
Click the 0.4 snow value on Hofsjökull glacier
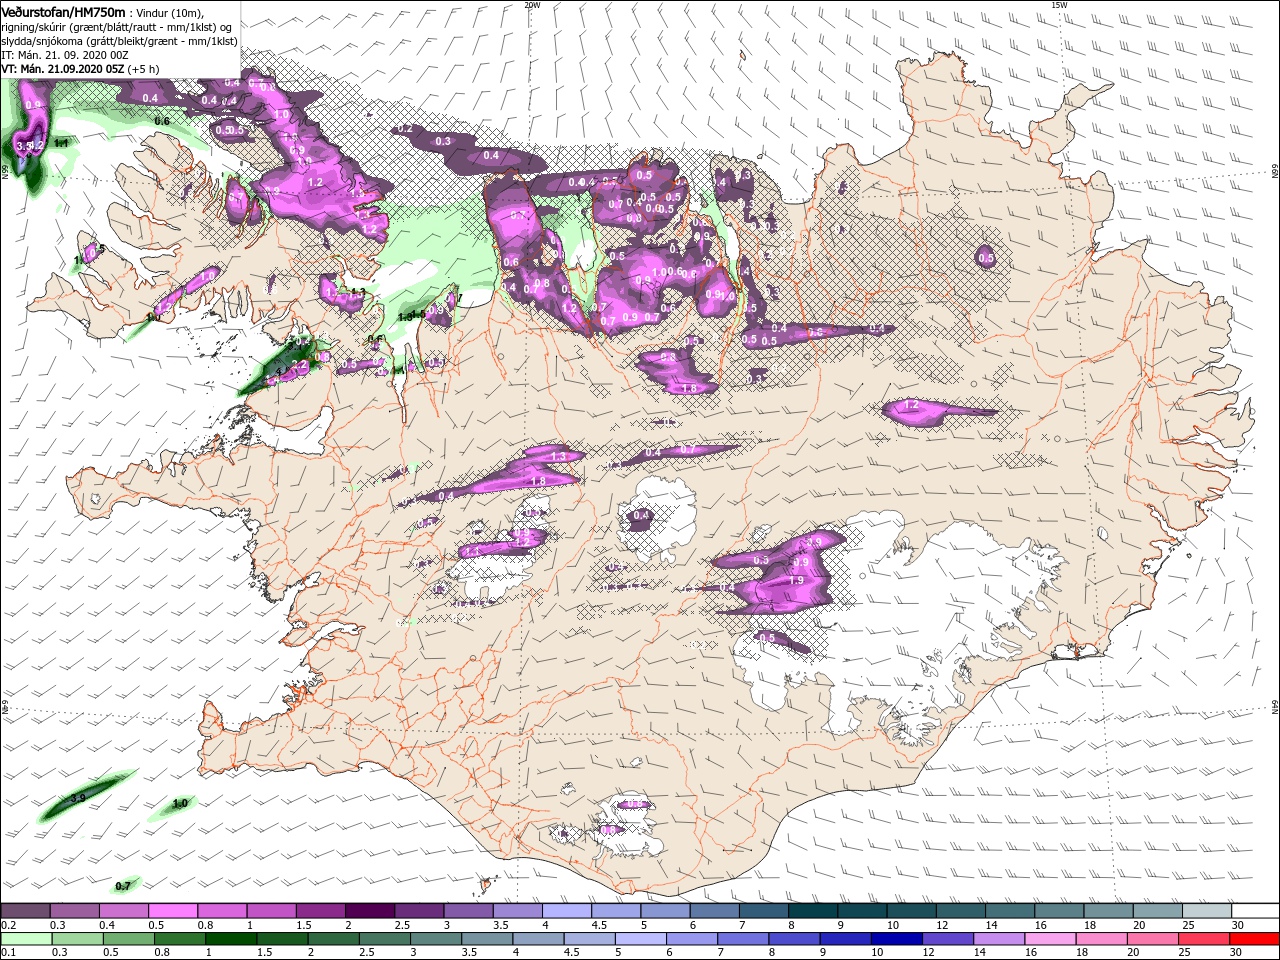(x=641, y=515)
